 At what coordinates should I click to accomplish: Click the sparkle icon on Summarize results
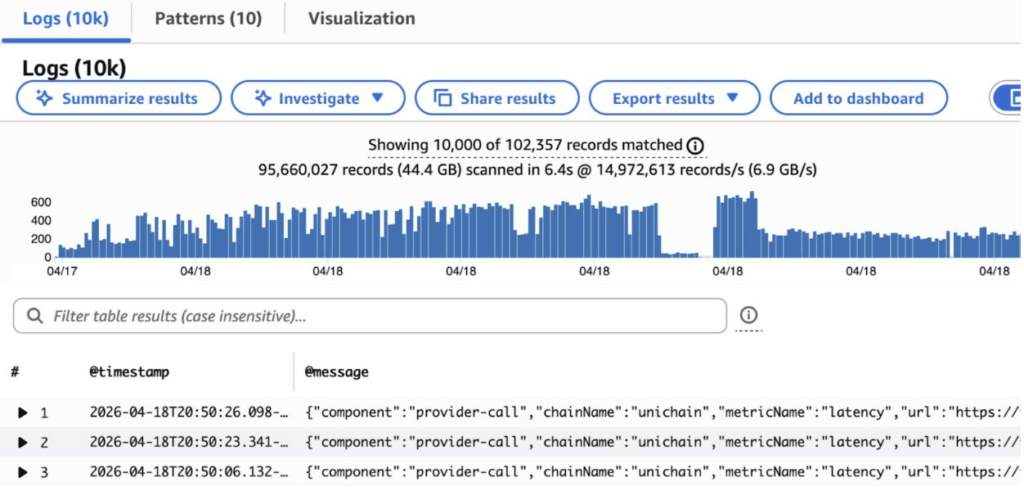click(45, 98)
